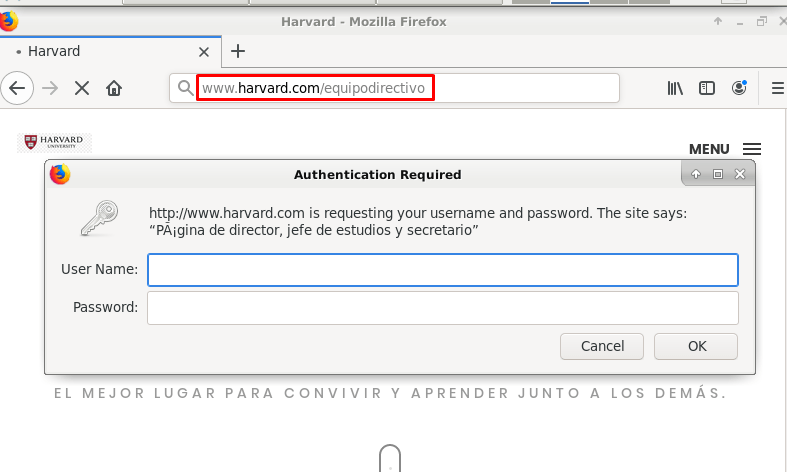Open the Firefox hamburger menu

point(777,88)
